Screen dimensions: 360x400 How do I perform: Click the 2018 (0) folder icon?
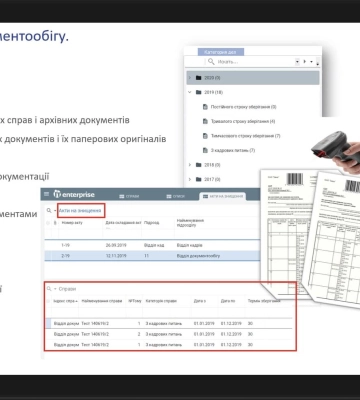click(x=199, y=165)
